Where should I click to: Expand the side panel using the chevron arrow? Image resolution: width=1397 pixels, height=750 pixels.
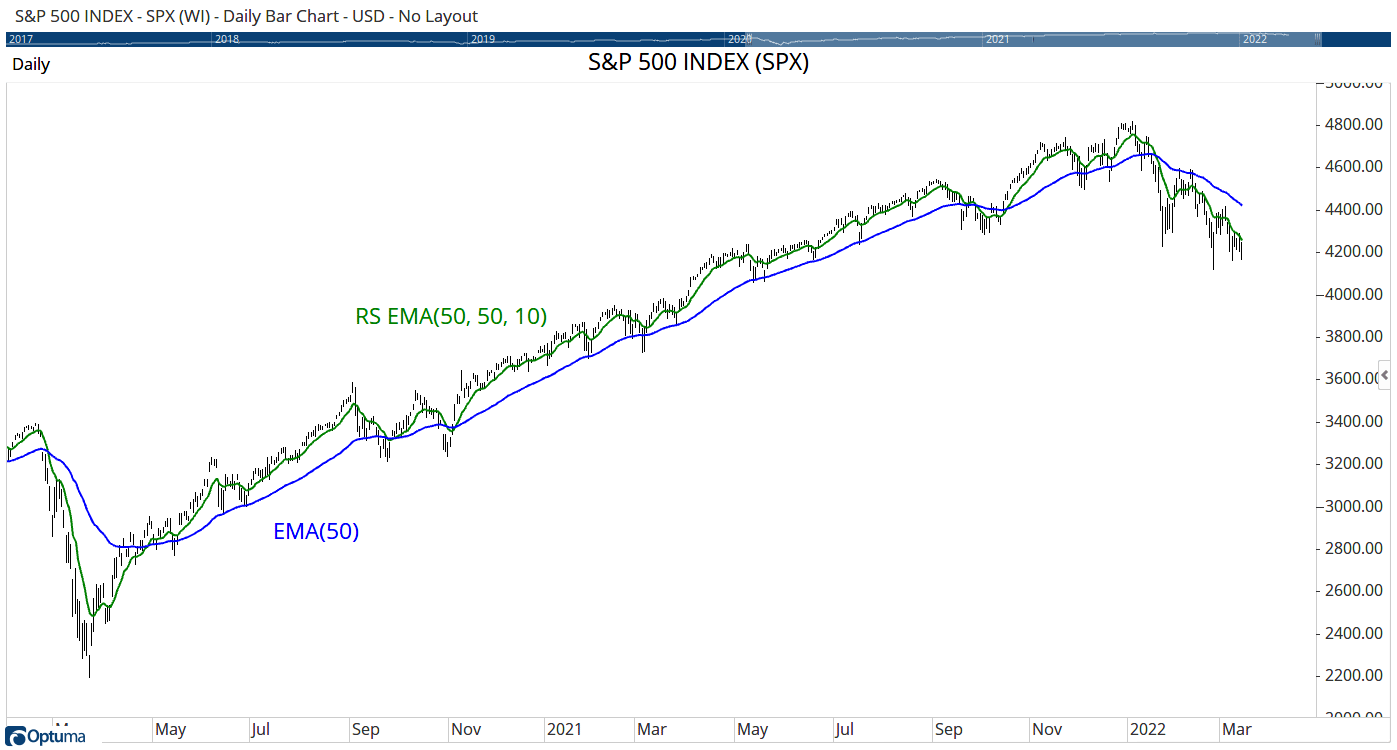click(x=1385, y=374)
